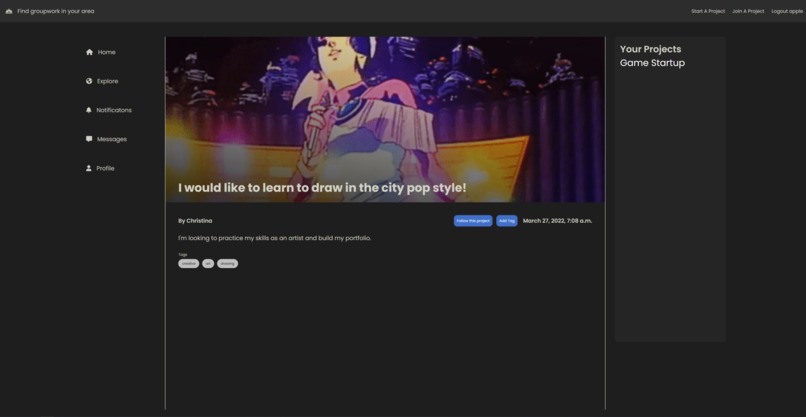Click the Explore globe icon
This screenshot has height=417, width=806.
point(89,81)
